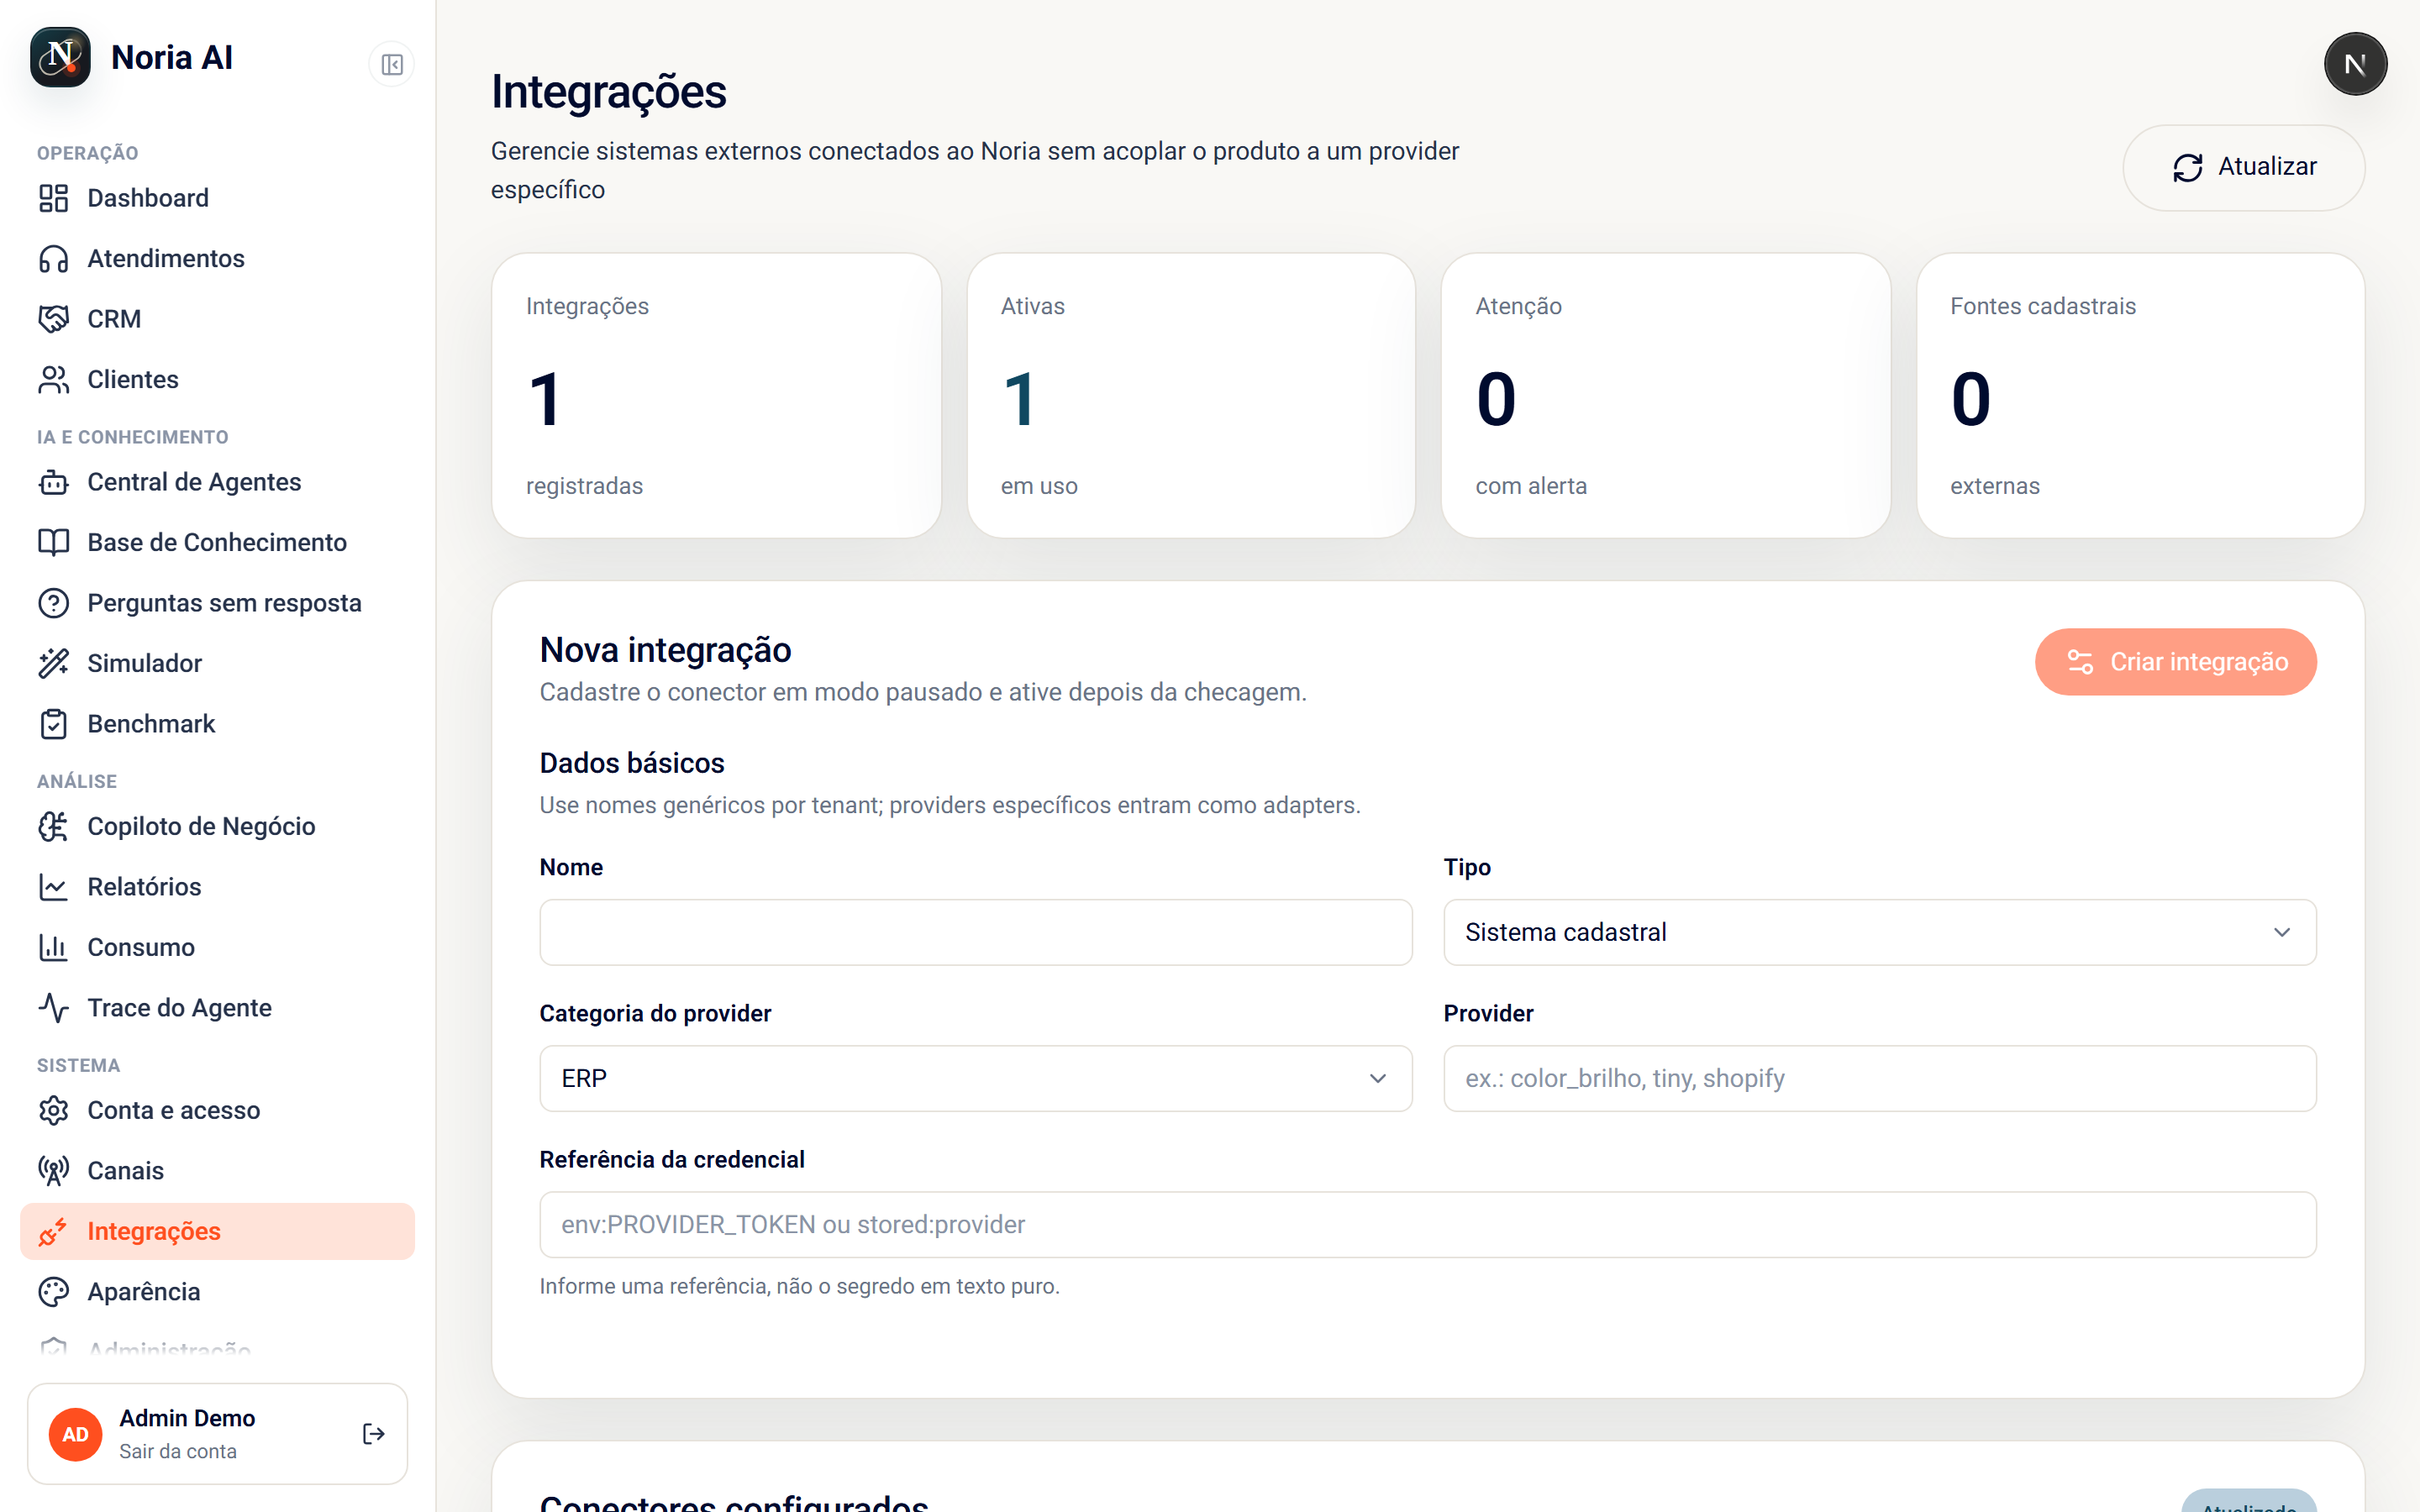The width and height of the screenshot is (2420, 1512).
Task: Click the AD user avatar
Action: click(76, 1434)
